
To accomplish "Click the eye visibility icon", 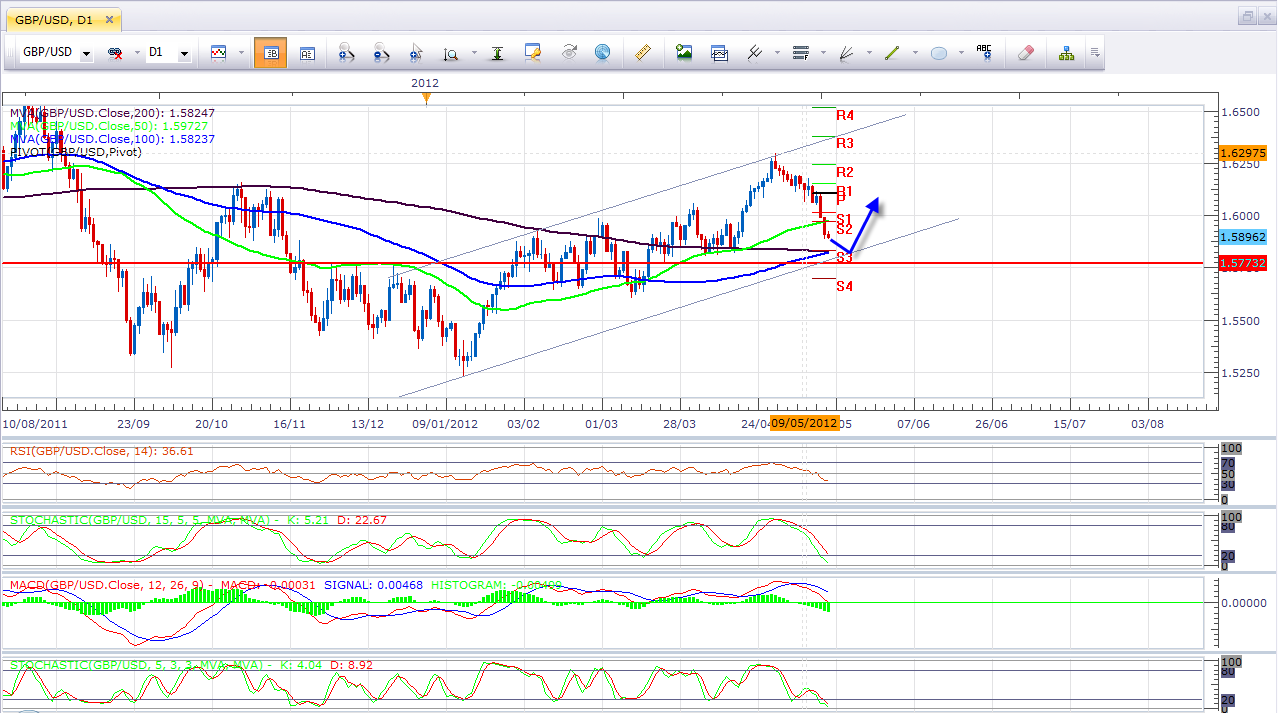I will [569, 53].
